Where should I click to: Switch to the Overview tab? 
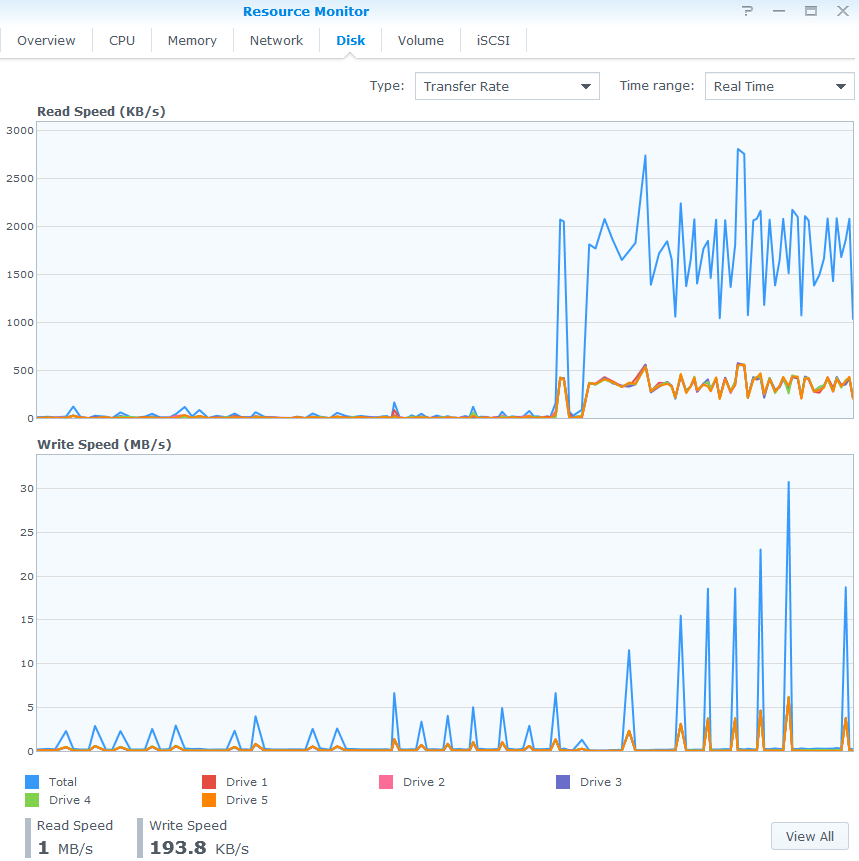click(46, 41)
